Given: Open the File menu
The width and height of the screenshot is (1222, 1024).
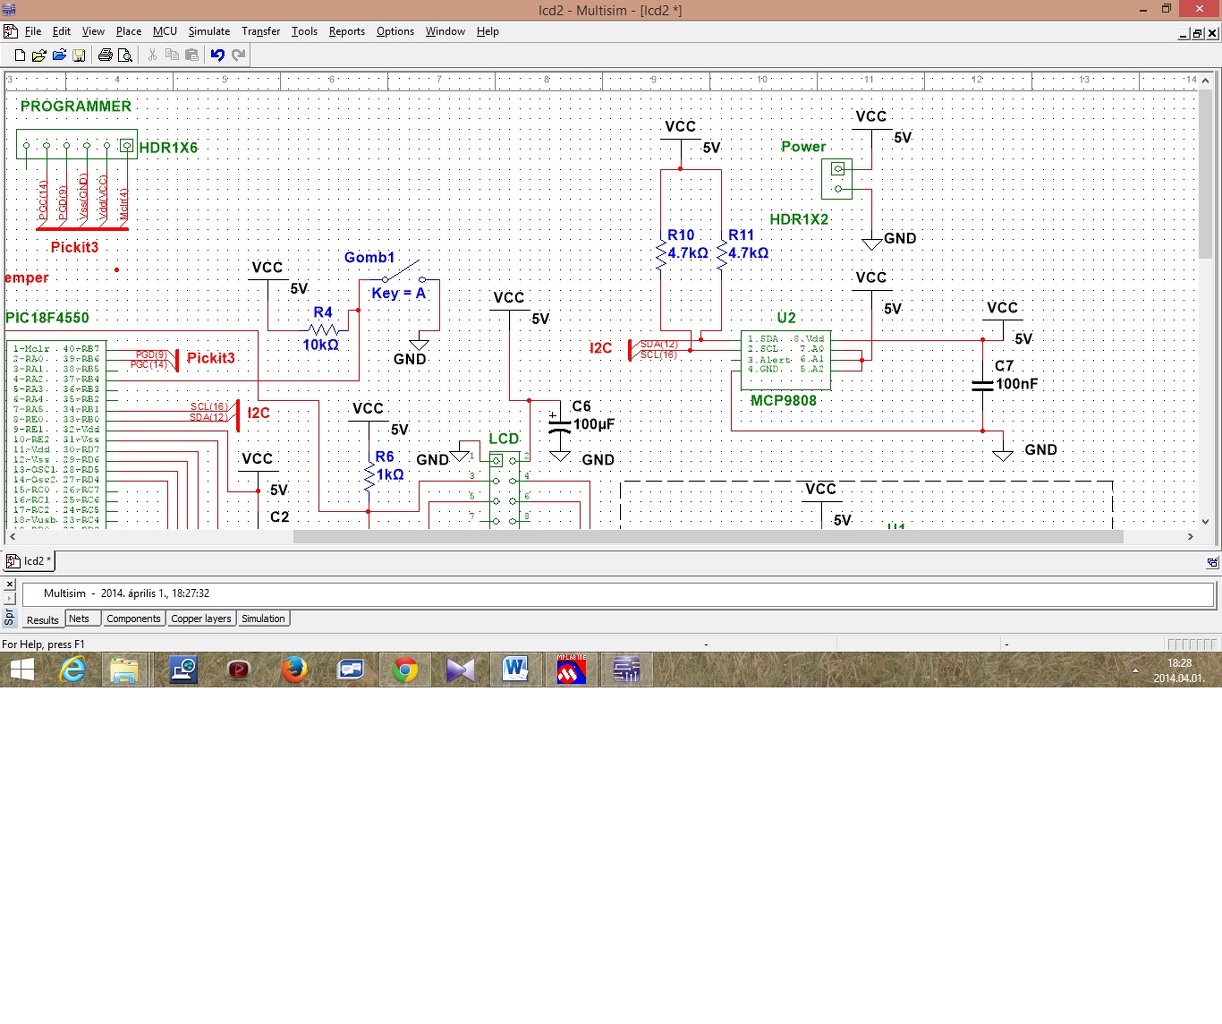Looking at the screenshot, I should [33, 31].
